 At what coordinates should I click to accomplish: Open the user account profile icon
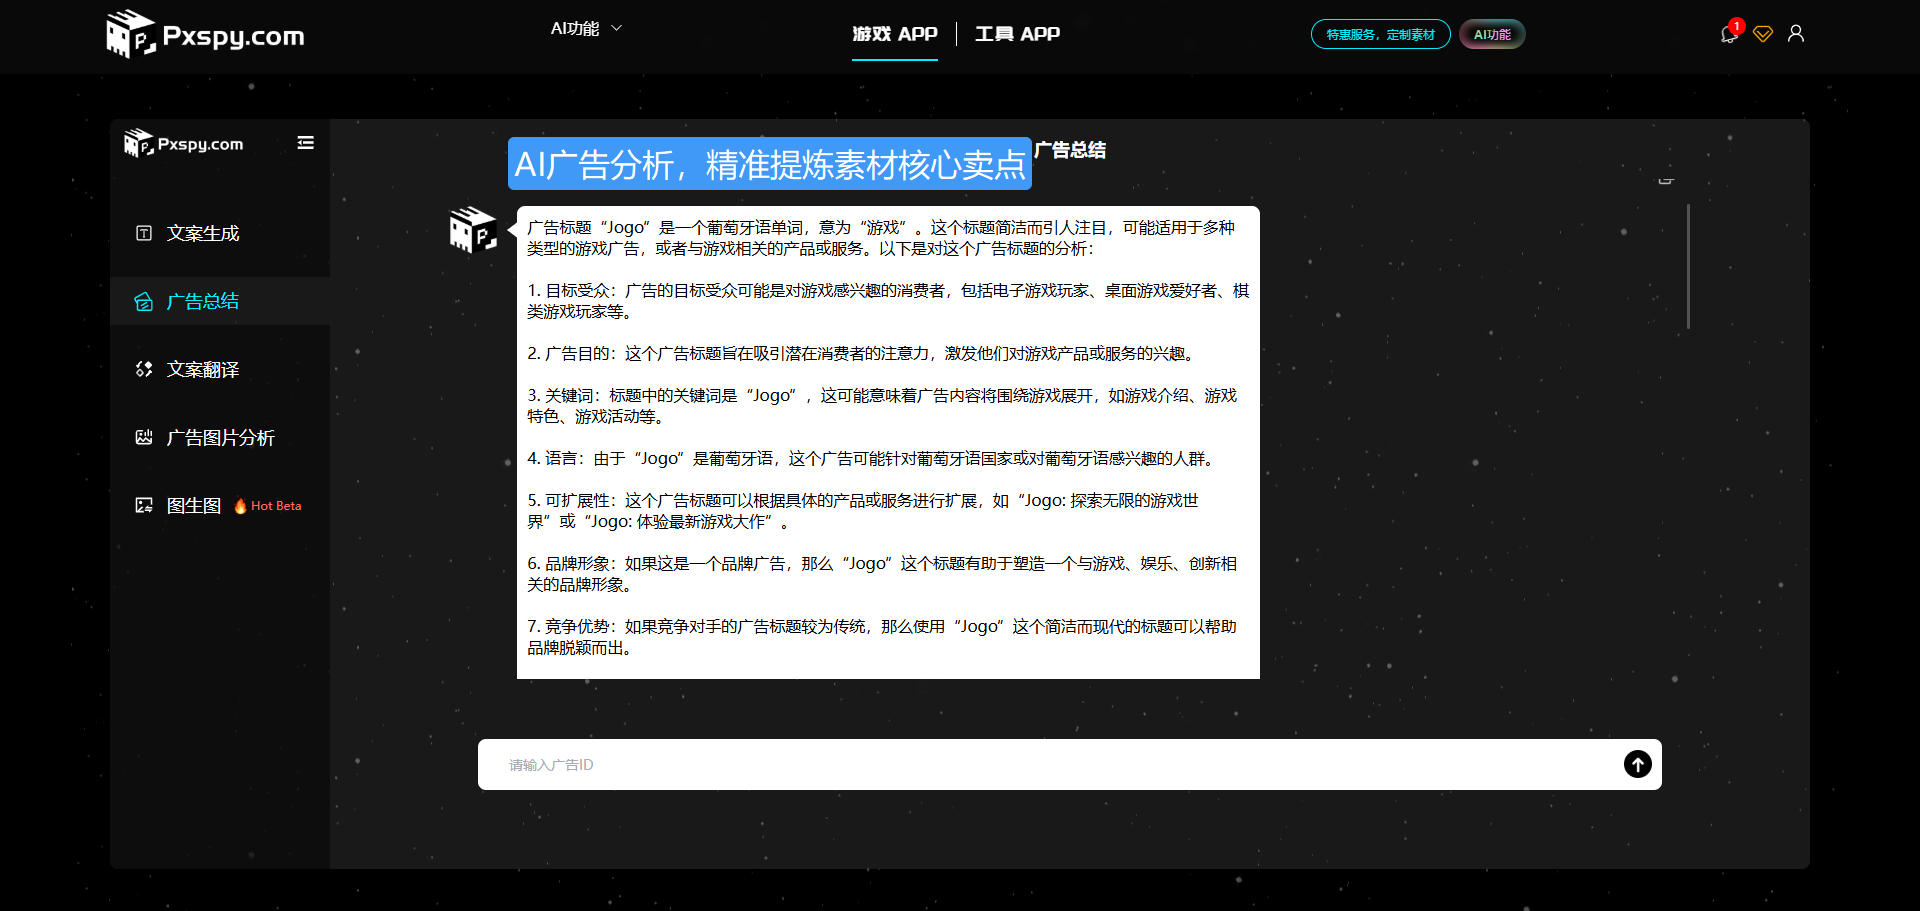tap(1796, 34)
